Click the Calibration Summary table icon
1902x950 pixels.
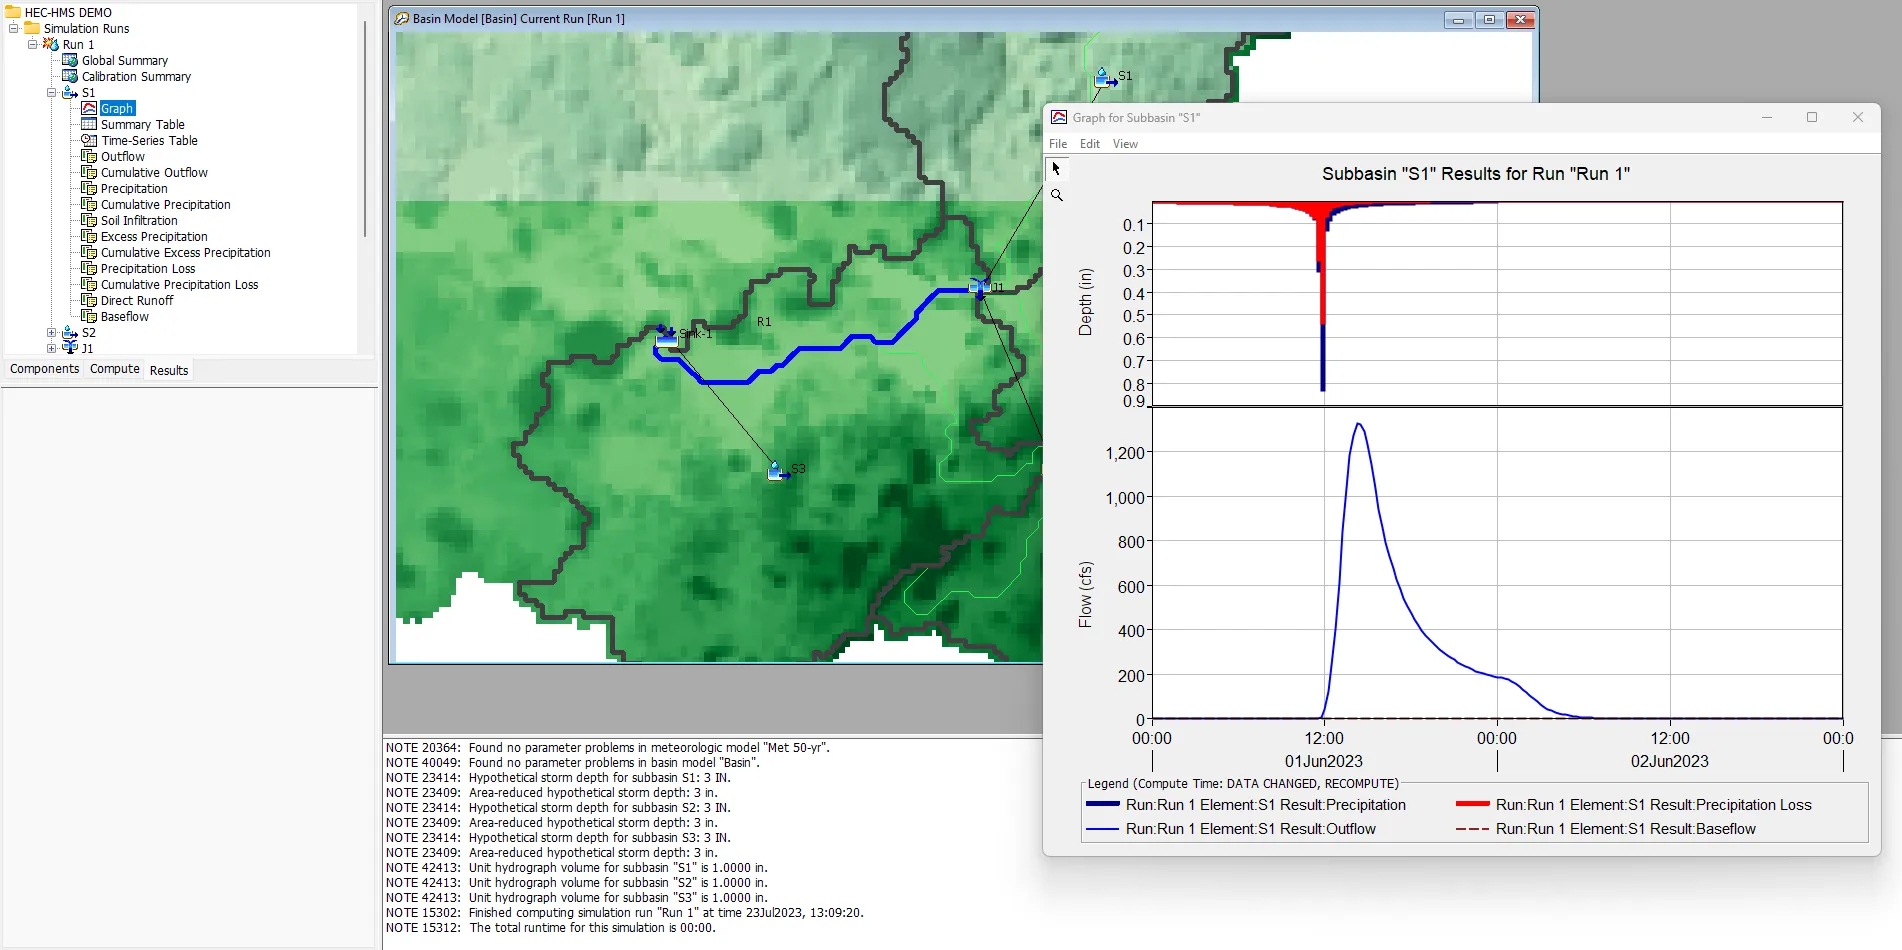70,76
